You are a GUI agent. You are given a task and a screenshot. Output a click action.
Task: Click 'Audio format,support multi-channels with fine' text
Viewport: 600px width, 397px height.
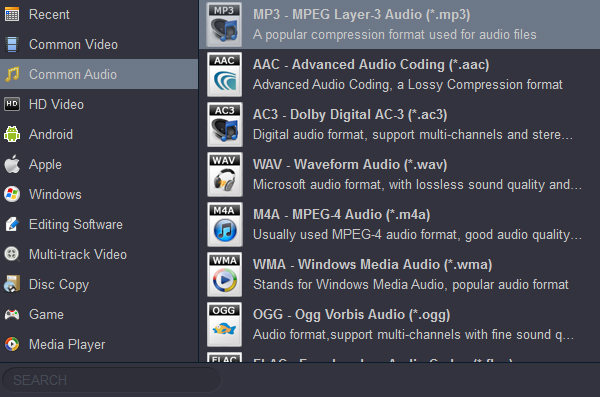413,335
